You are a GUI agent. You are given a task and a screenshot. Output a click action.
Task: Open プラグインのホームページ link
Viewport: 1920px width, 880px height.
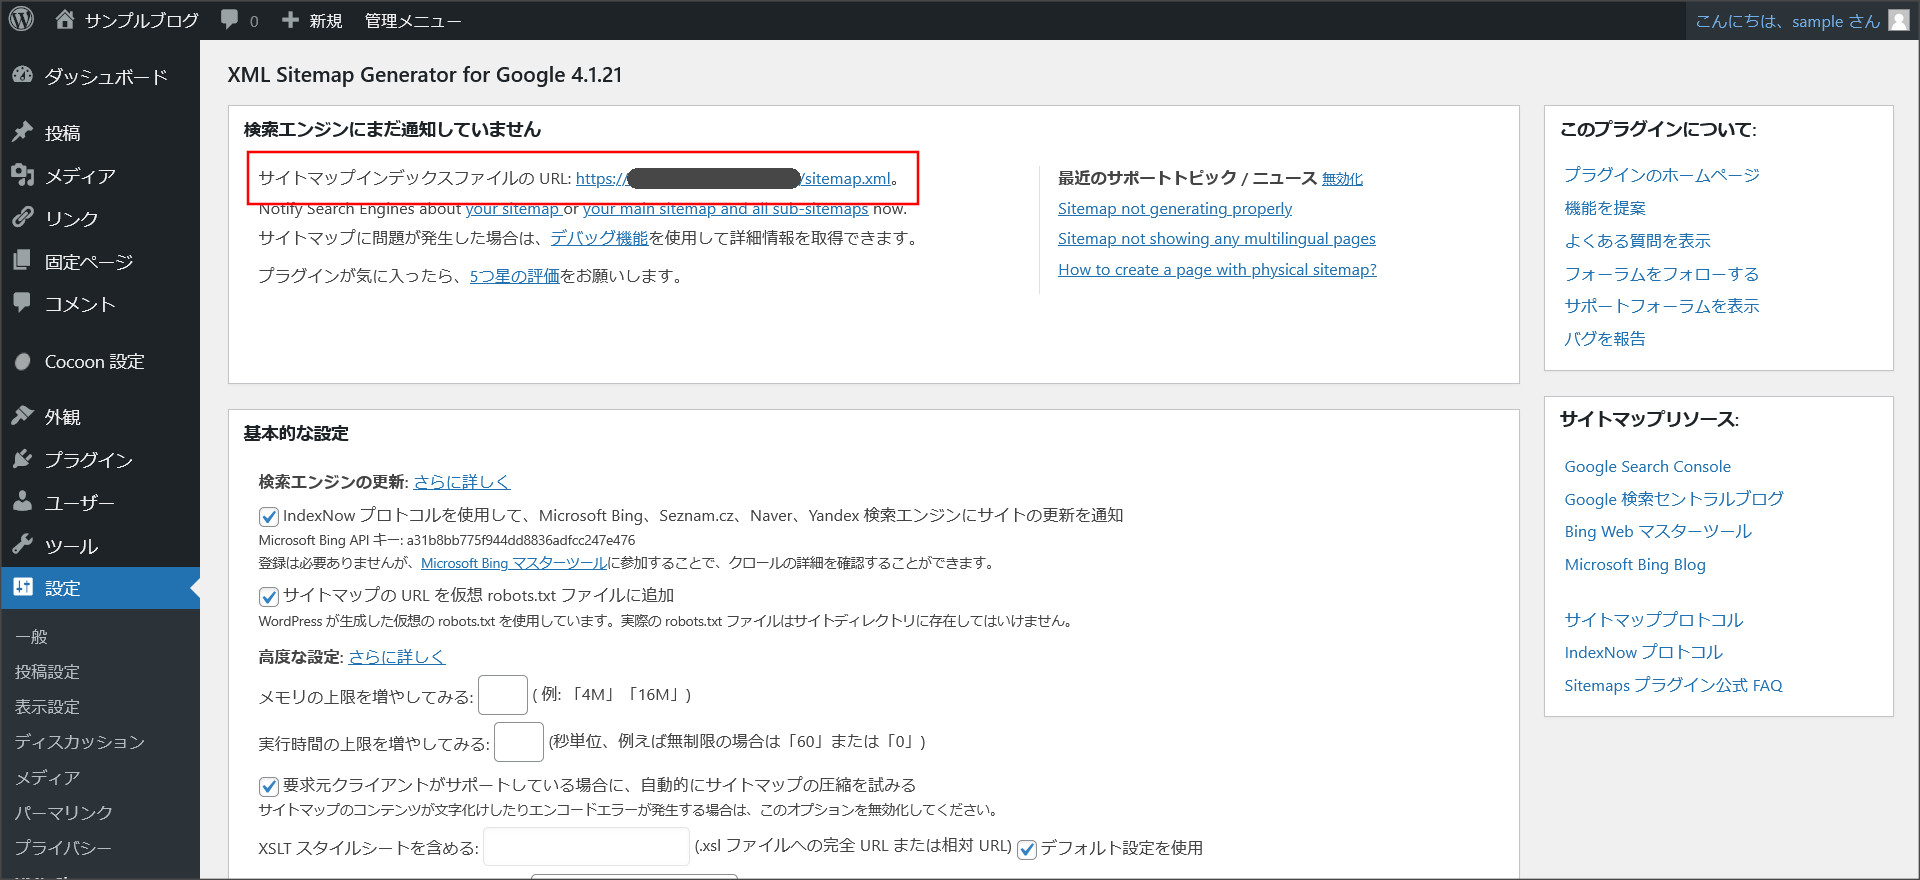click(x=1662, y=175)
